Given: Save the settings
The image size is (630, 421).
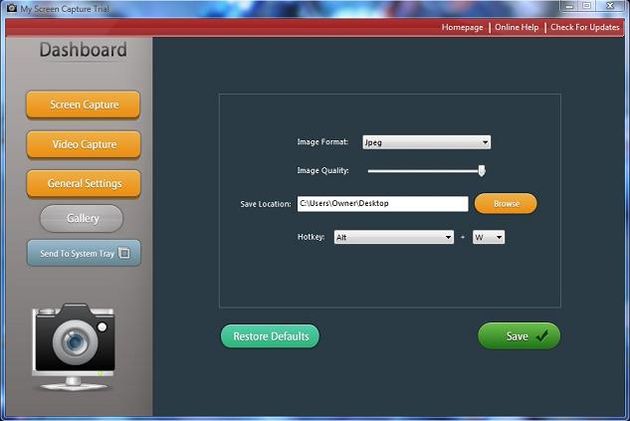Looking at the screenshot, I should pos(519,336).
